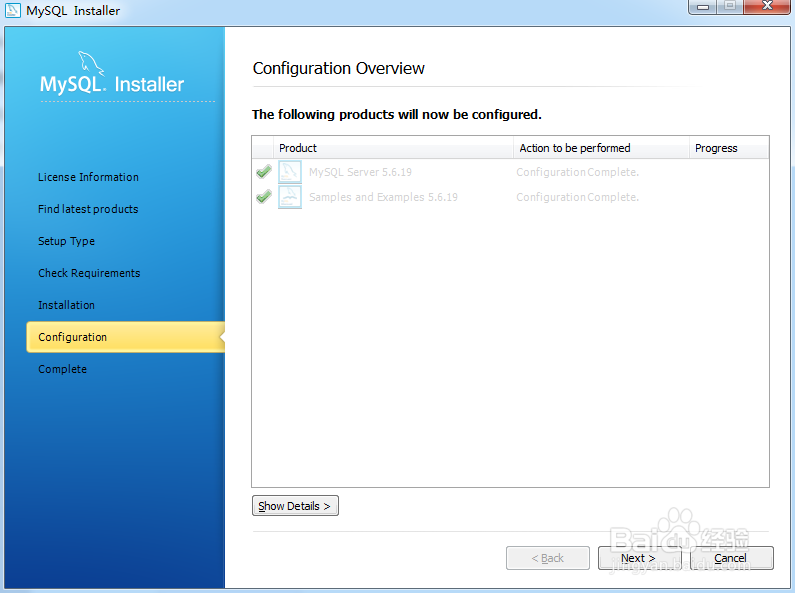Close the MySQL Installer window
Image resolution: width=795 pixels, height=593 pixels.
click(x=768, y=7)
